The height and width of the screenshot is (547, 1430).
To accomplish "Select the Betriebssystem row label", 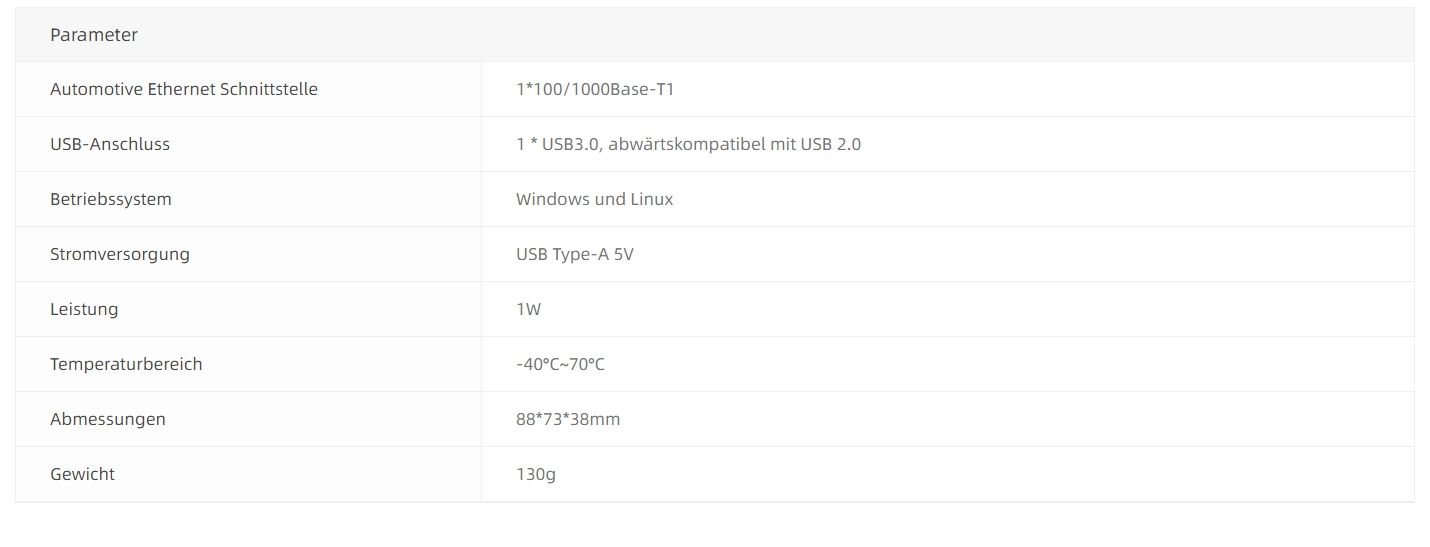I will [111, 199].
